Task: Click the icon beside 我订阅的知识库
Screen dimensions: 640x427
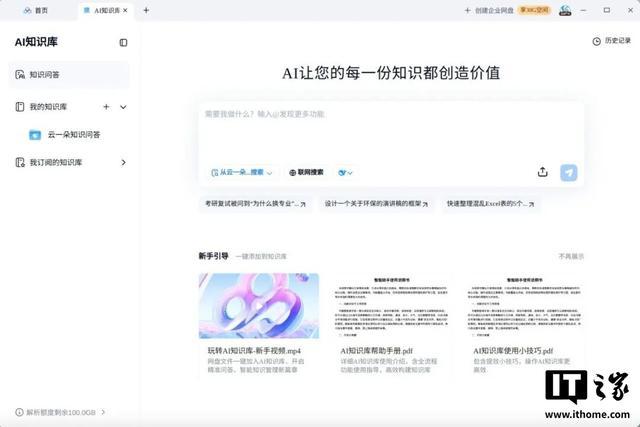Action: (20, 162)
